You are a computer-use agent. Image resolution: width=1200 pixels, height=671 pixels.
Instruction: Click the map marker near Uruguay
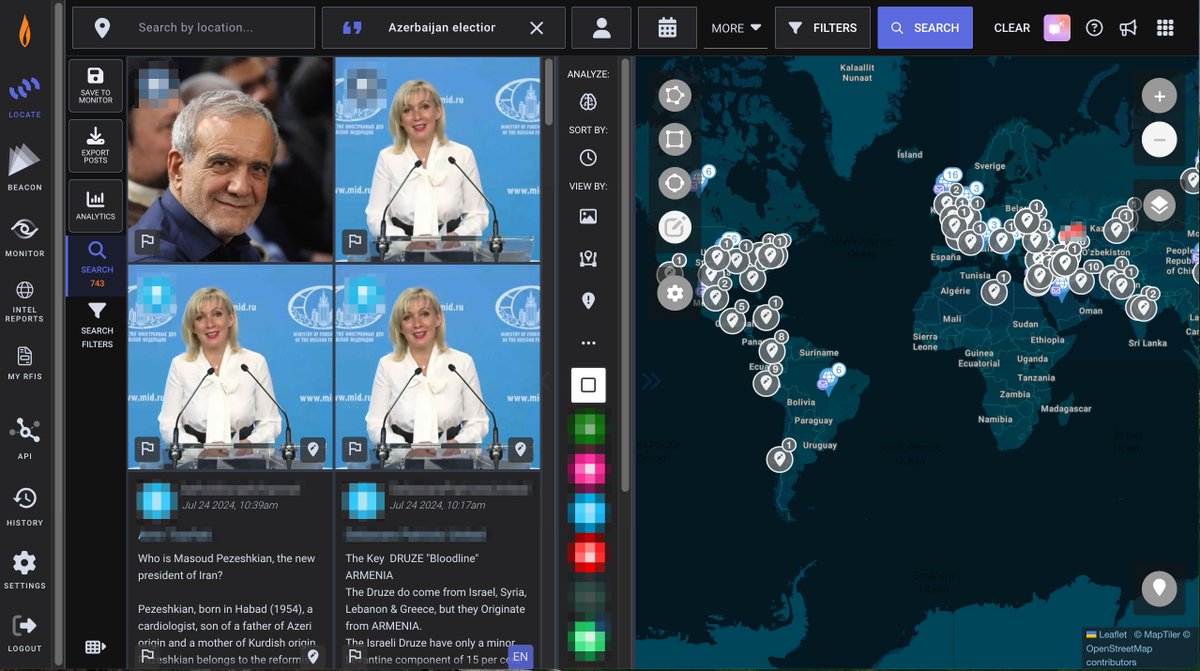[x=780, y=458]
